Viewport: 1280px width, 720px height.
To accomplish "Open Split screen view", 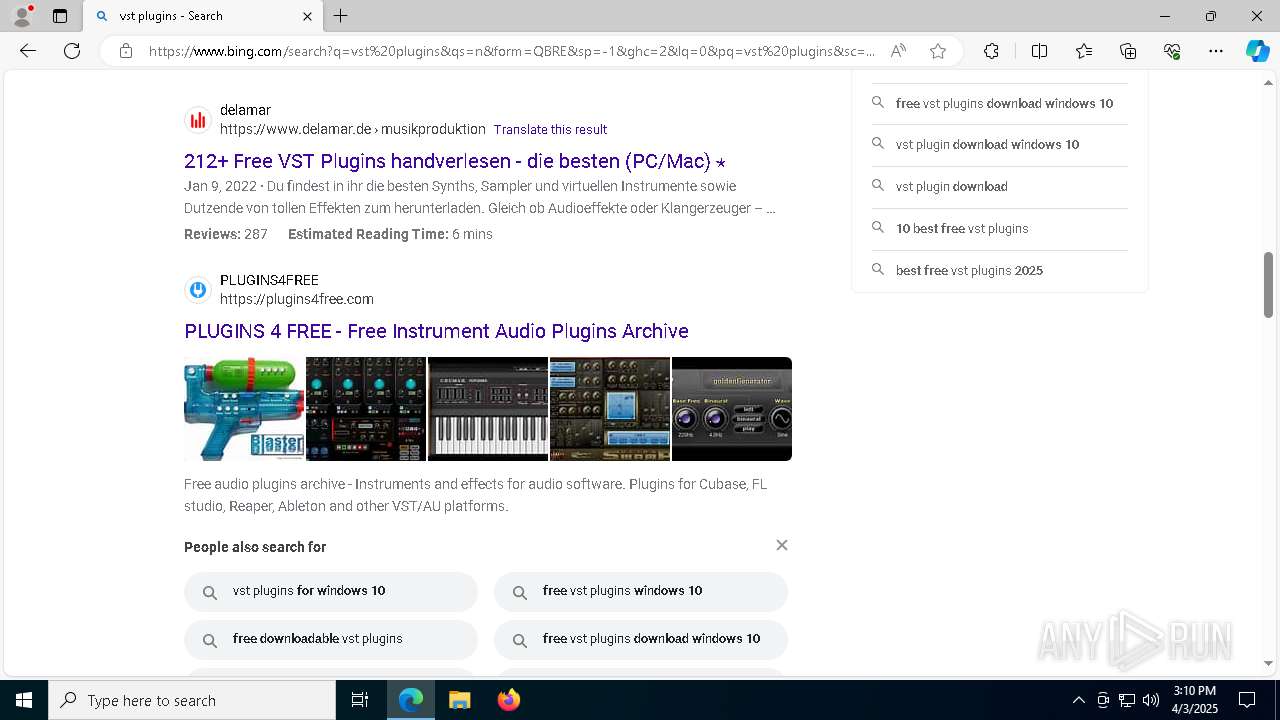I will click(x=1039, y=51).
